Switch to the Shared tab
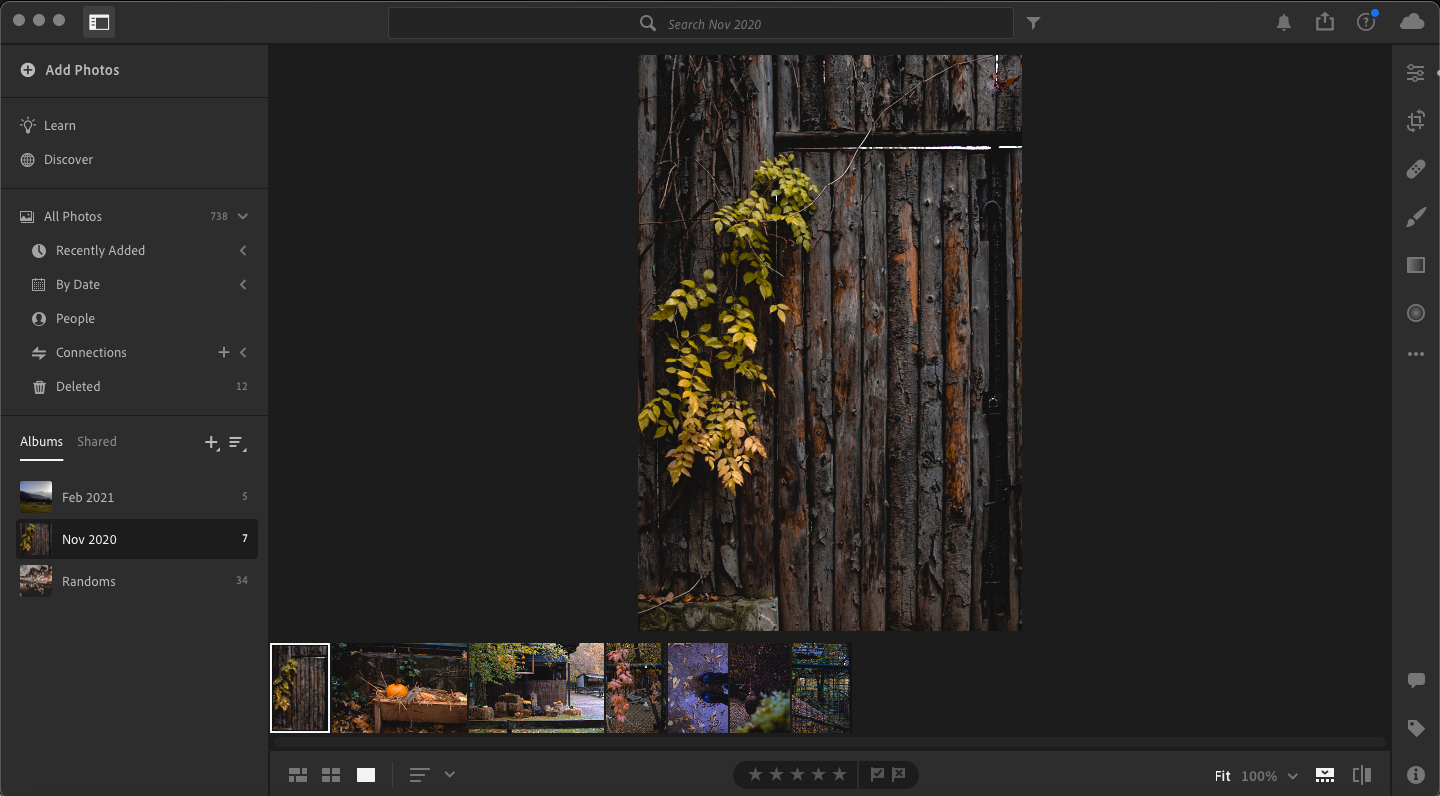 pyautogui.click(x=97, y=441)
